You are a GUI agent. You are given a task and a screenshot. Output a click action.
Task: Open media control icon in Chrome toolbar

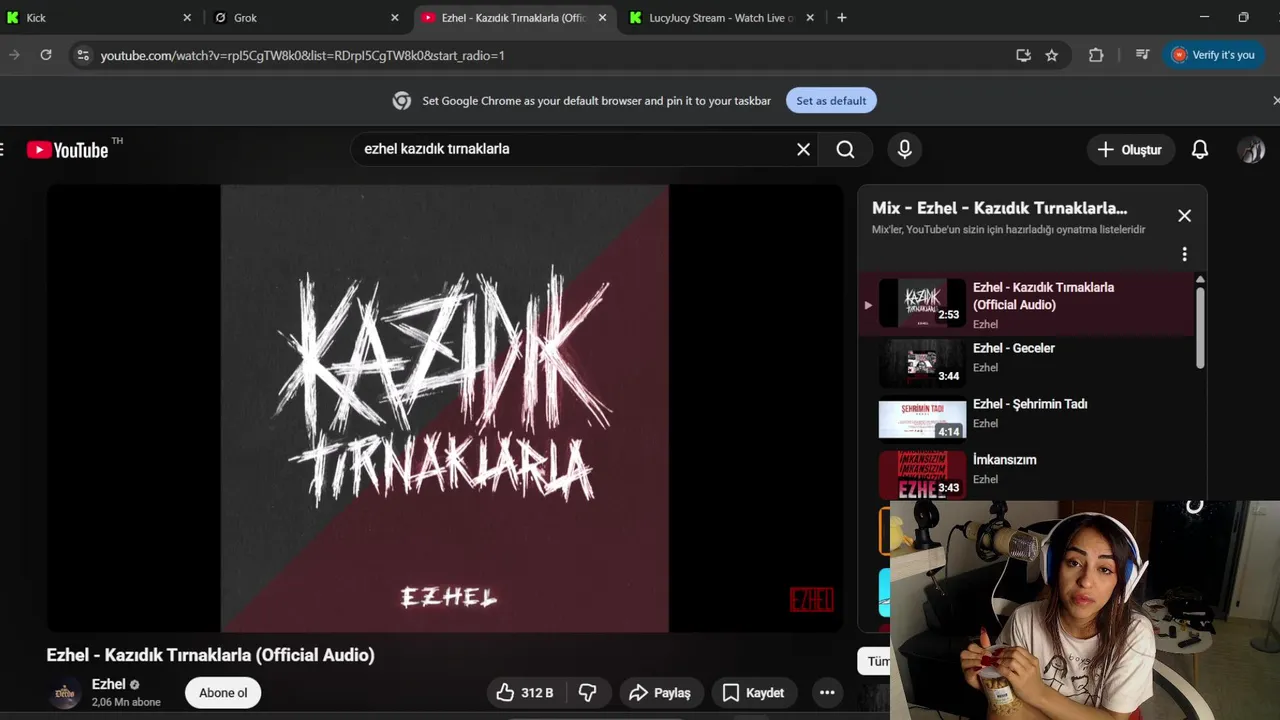coord(1142,55)
